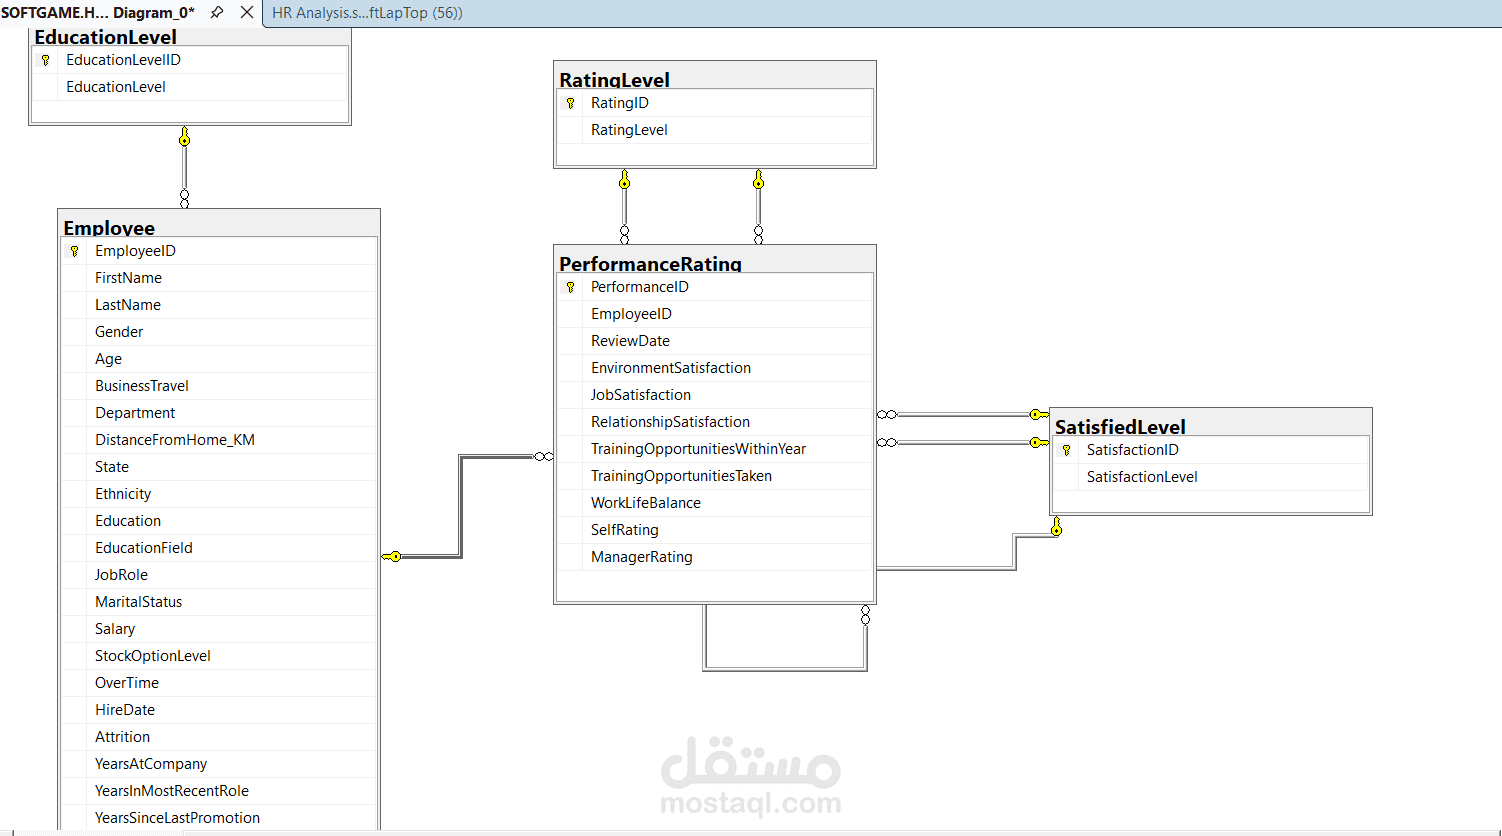The height and width of the screenshot is (836, 1502).
Task: Select the SatisfactionLevel column in SatisfiedLevel
Action: pyautogui.click(x=1142, y=476)
